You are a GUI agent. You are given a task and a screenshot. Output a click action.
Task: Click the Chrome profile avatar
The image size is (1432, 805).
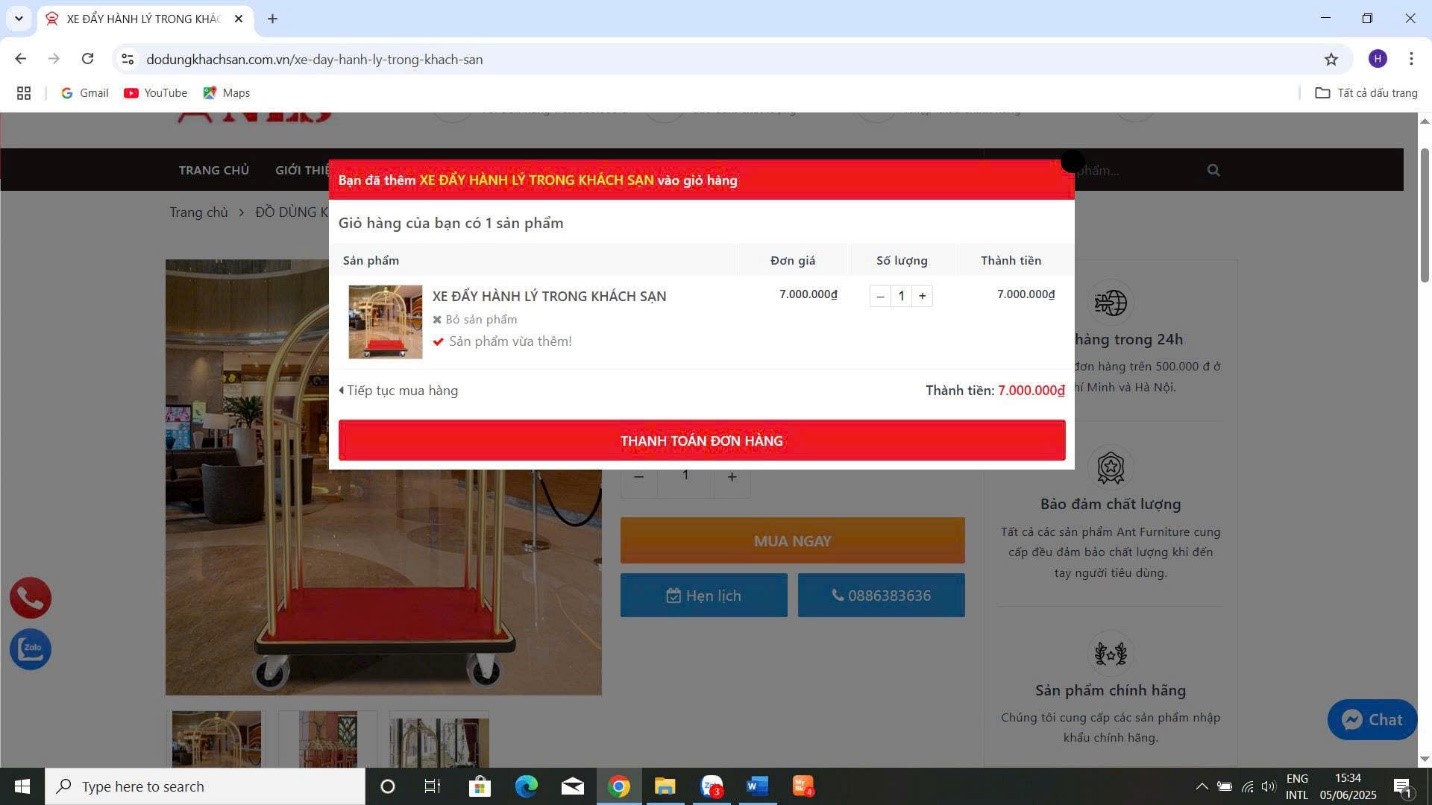(1377, 59)
